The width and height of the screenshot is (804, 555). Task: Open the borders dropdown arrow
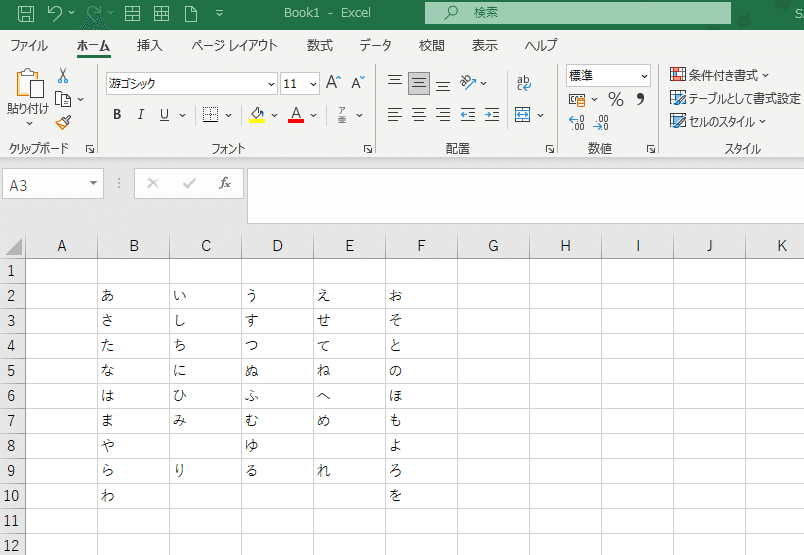pos(228,115)
